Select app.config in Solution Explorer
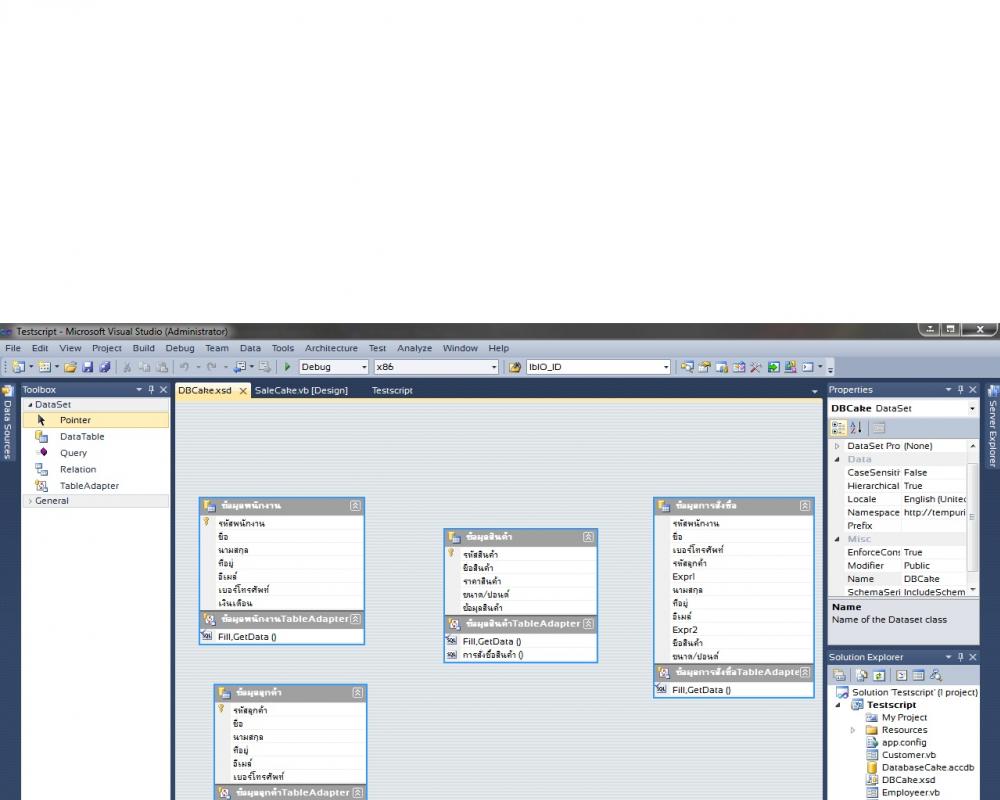1000x800 pixels. tap(904, 743)
